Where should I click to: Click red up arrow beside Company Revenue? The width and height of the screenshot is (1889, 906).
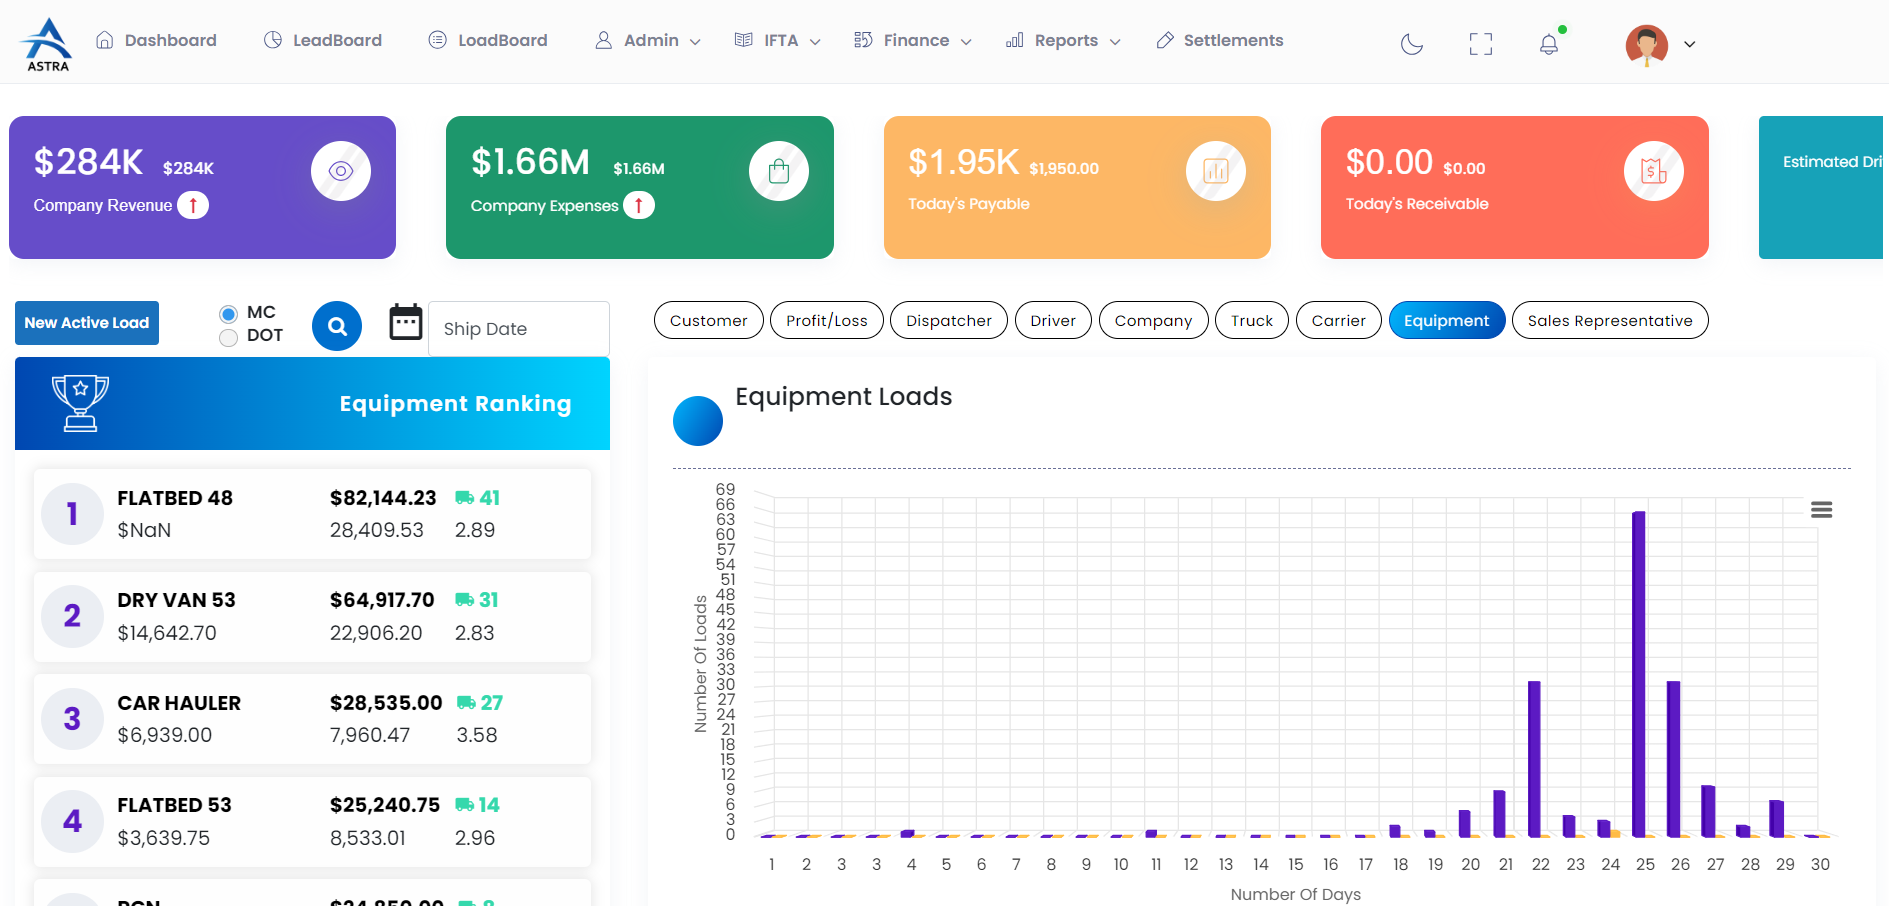193,205
